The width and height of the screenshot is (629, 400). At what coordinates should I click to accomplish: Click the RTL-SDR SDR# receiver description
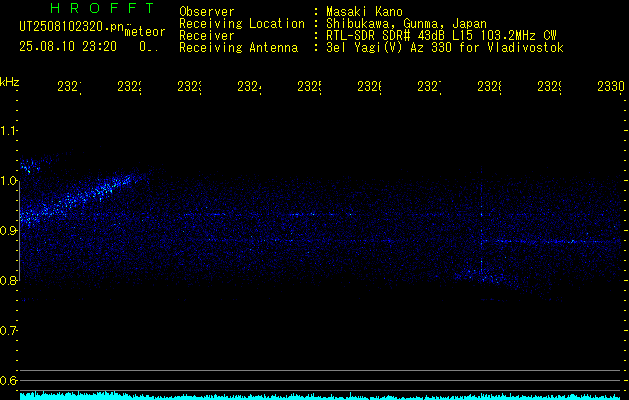441,36
